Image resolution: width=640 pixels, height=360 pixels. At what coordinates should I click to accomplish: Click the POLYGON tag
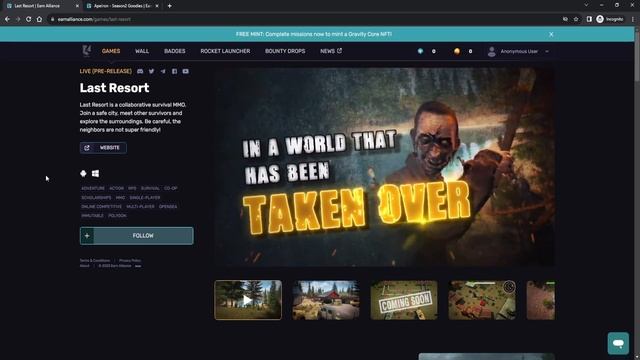coord(118,216)
